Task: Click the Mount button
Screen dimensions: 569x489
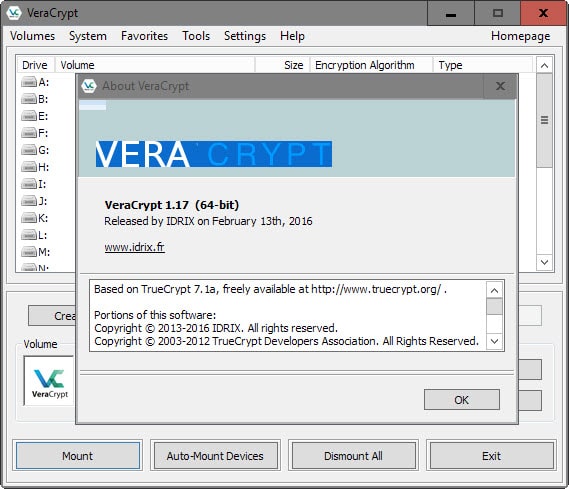Action: coord(78,456)
